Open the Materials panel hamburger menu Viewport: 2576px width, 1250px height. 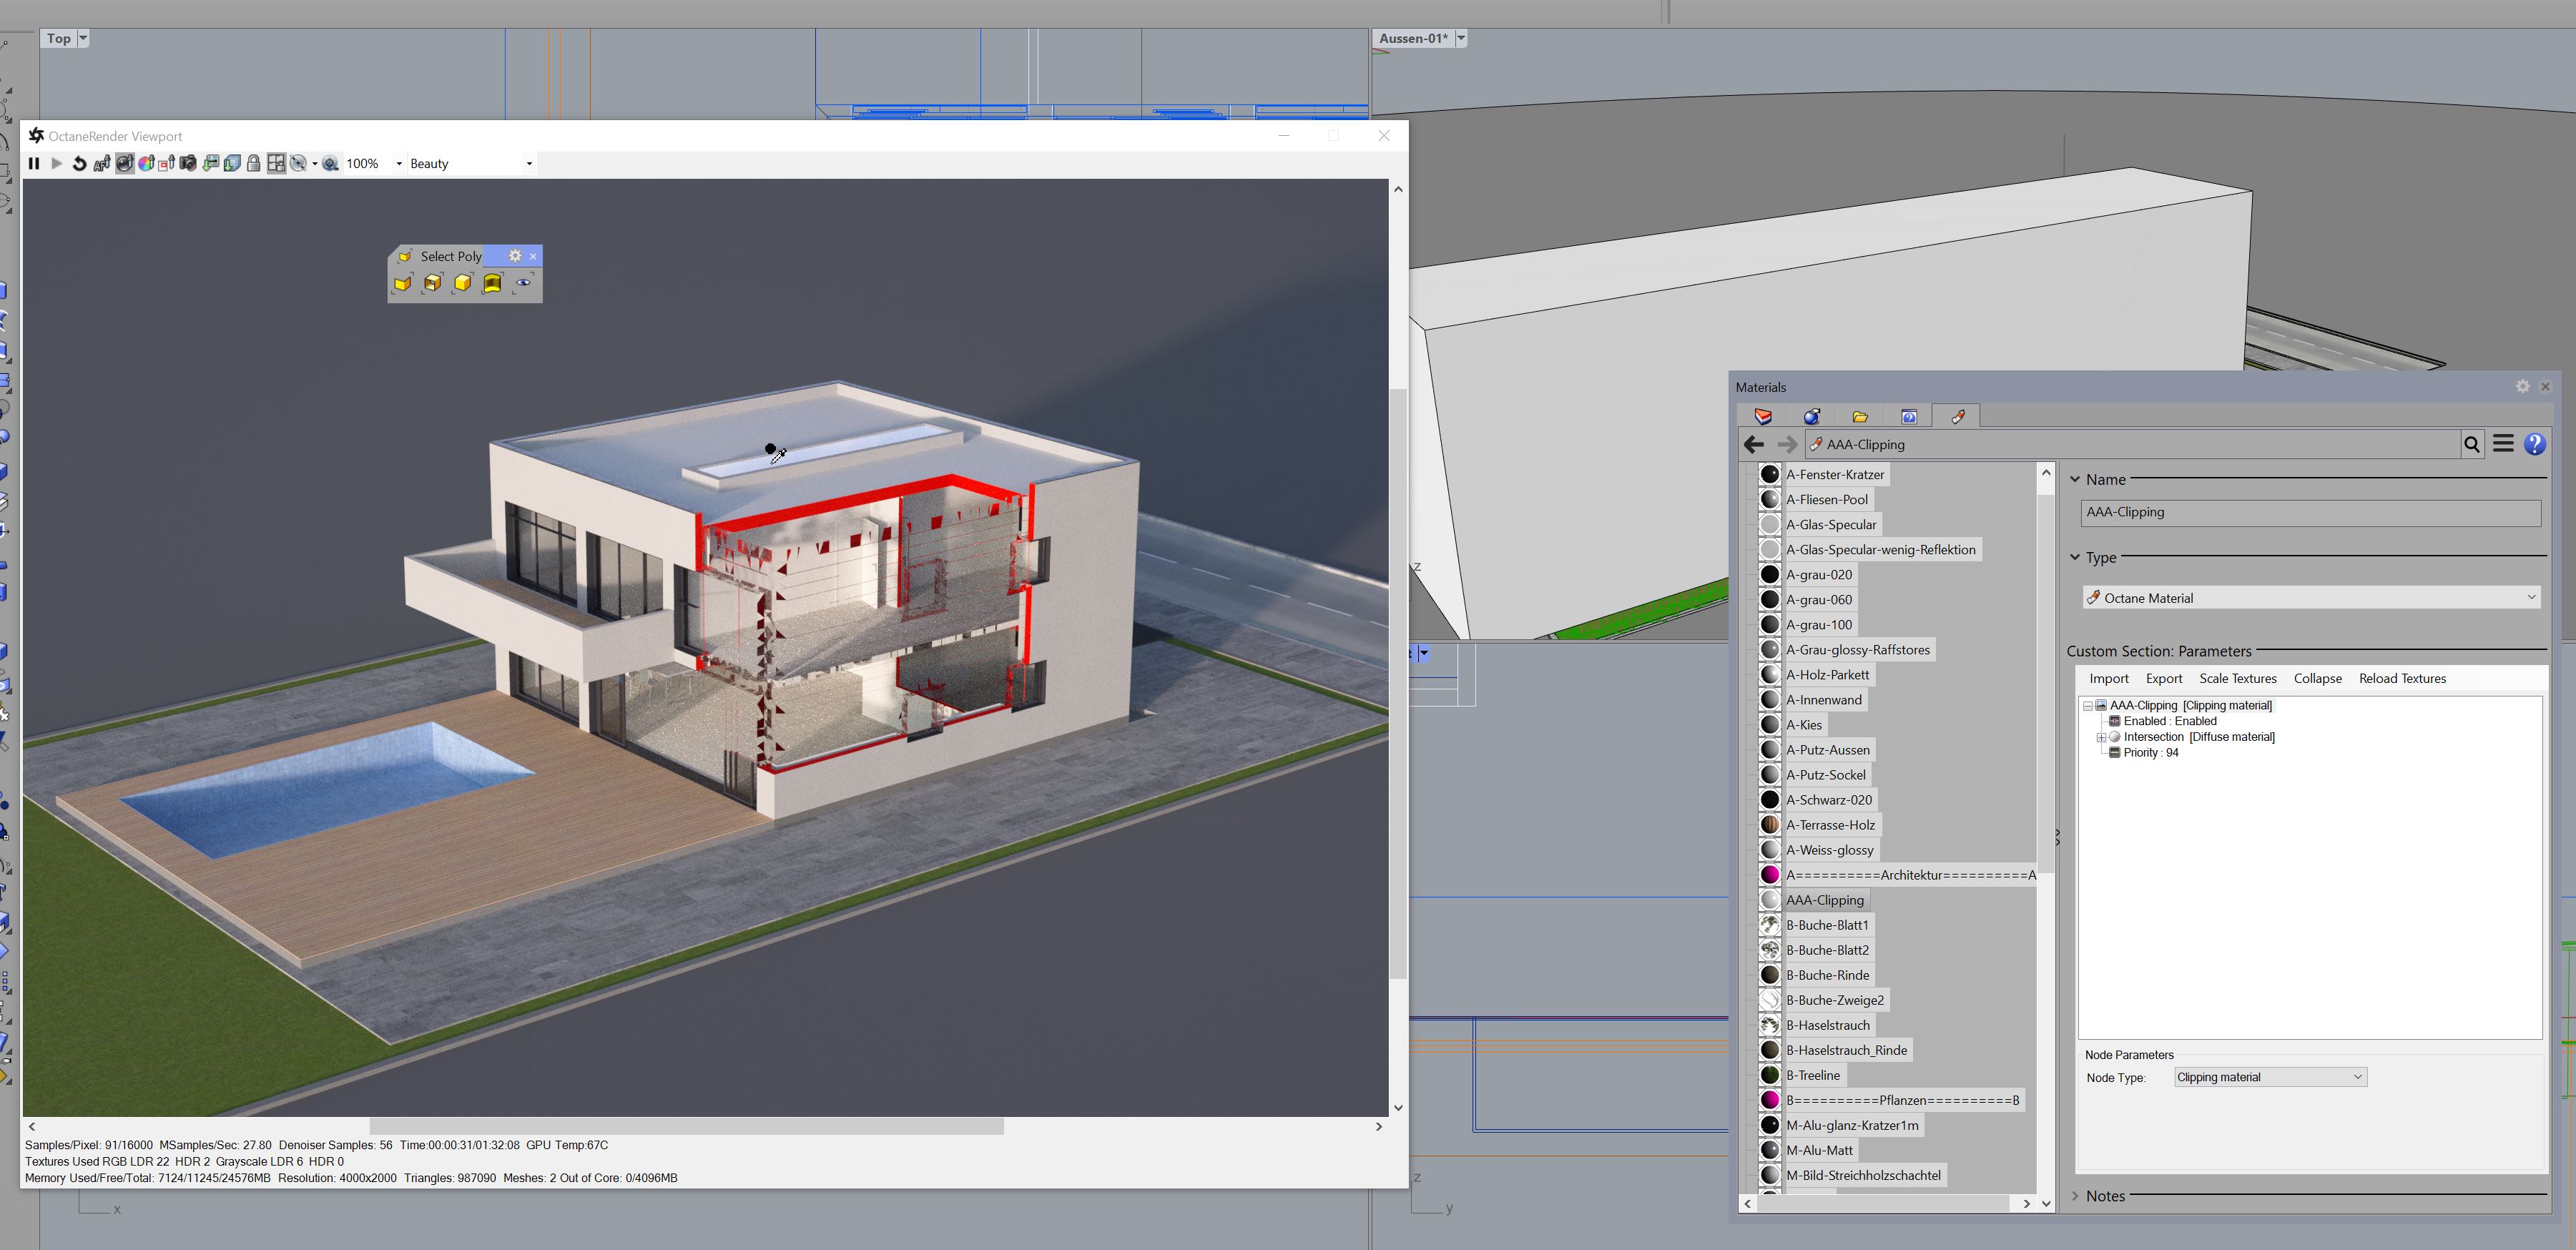[x=2503, y=444]
